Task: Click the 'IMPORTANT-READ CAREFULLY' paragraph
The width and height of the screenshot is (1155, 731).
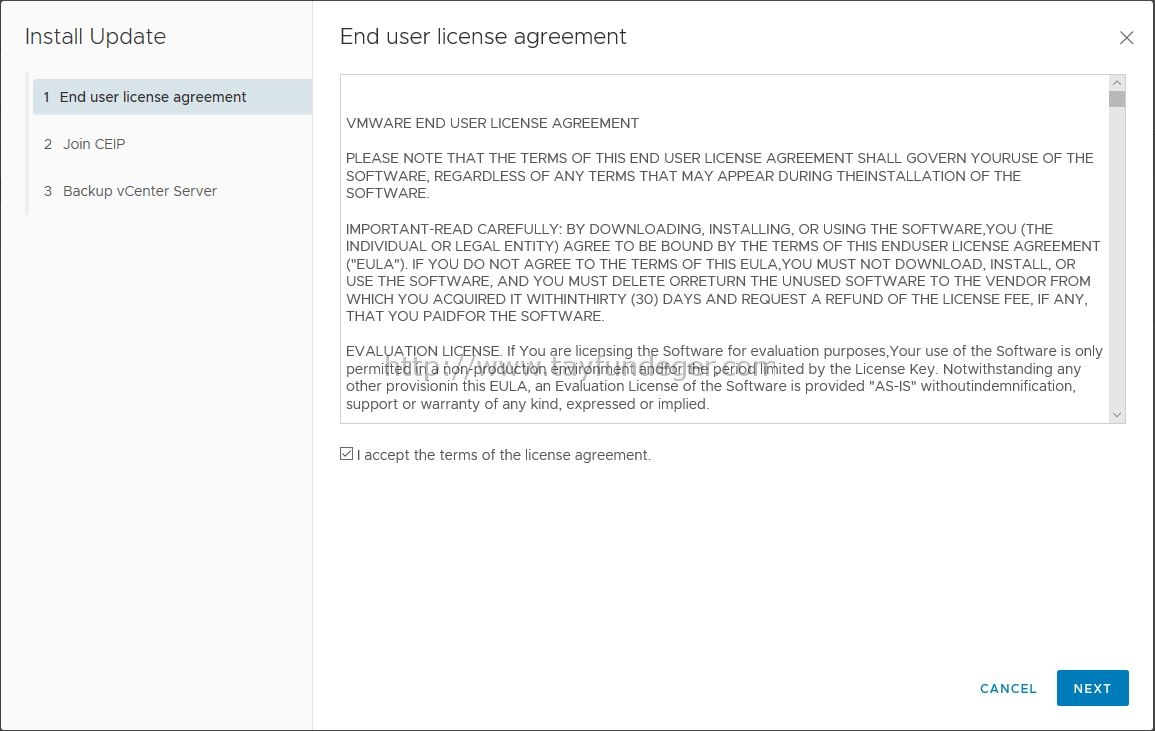Action: tap(723, 273)
